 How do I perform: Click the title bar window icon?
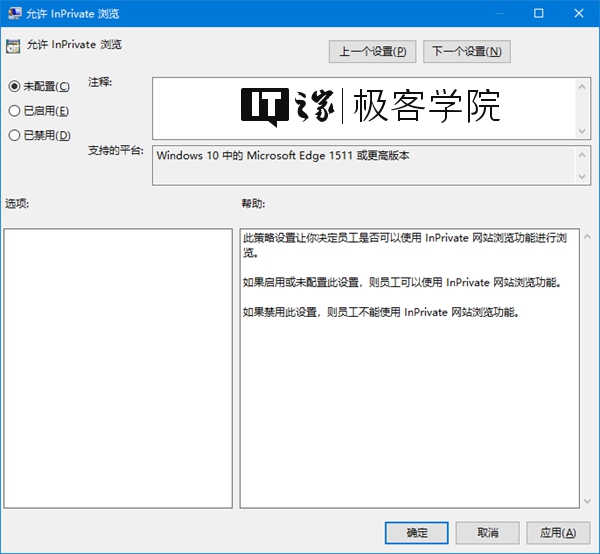pos(15,13)
